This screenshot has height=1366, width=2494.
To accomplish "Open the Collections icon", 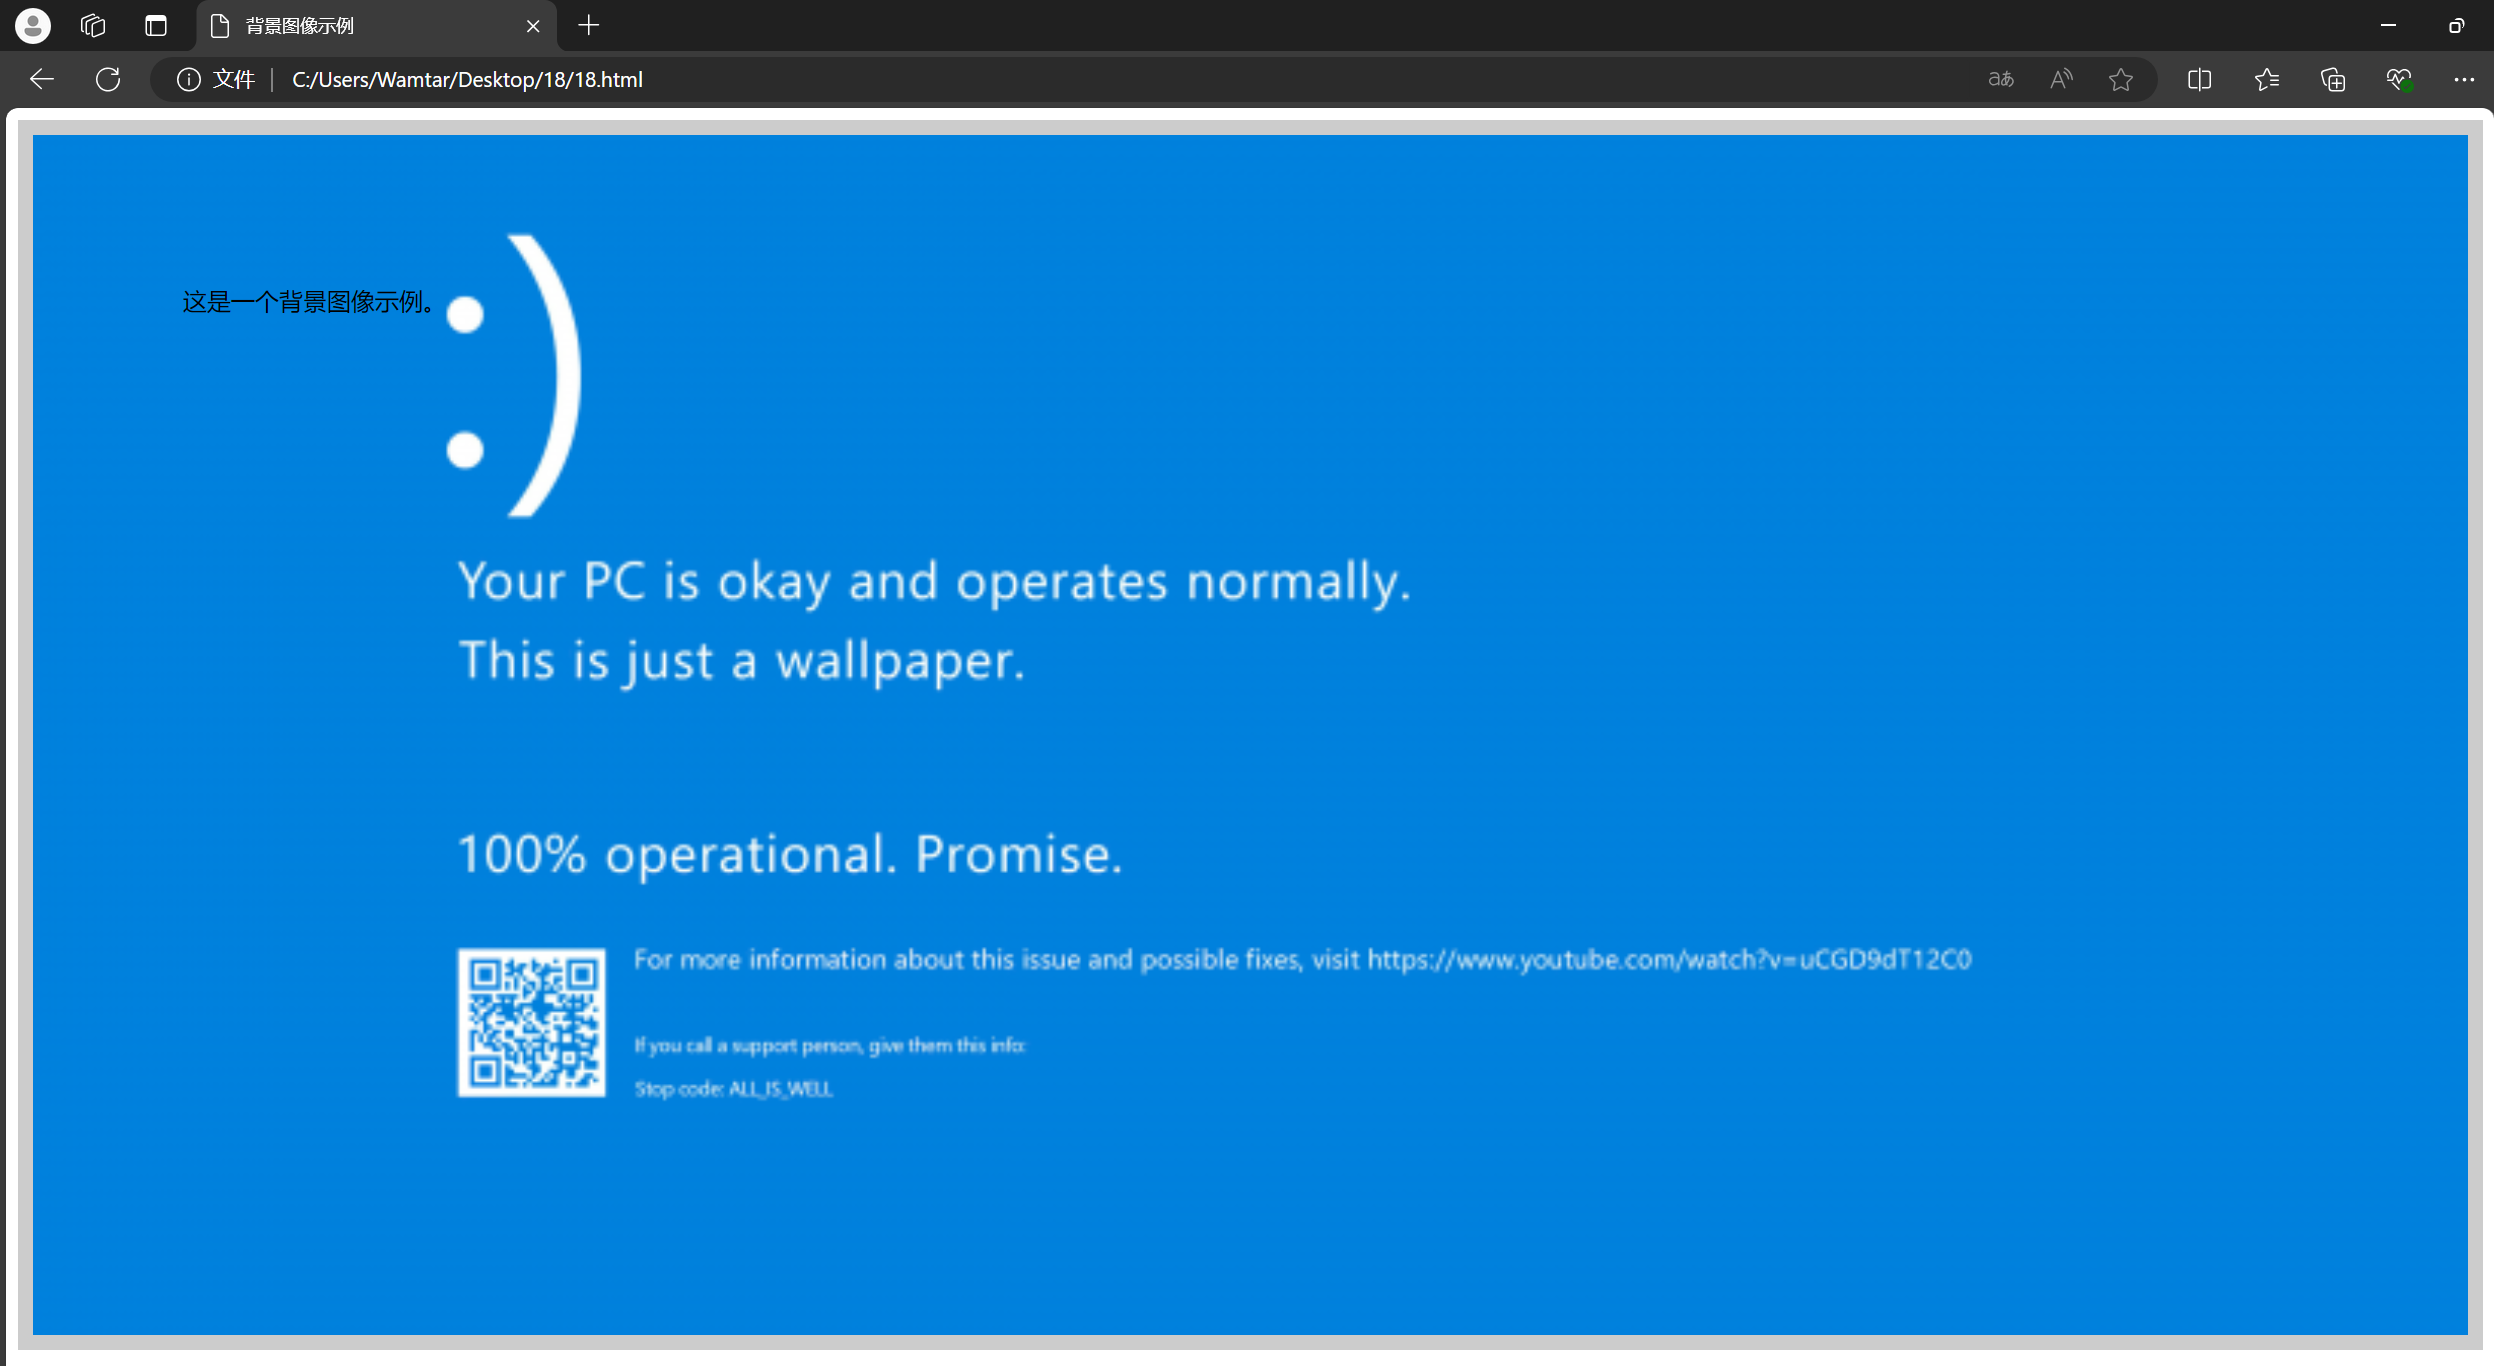I will point(2333,79).
